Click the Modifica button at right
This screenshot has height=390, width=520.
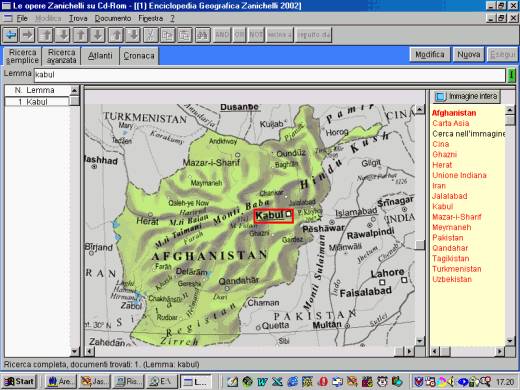[x=430, y=55]
